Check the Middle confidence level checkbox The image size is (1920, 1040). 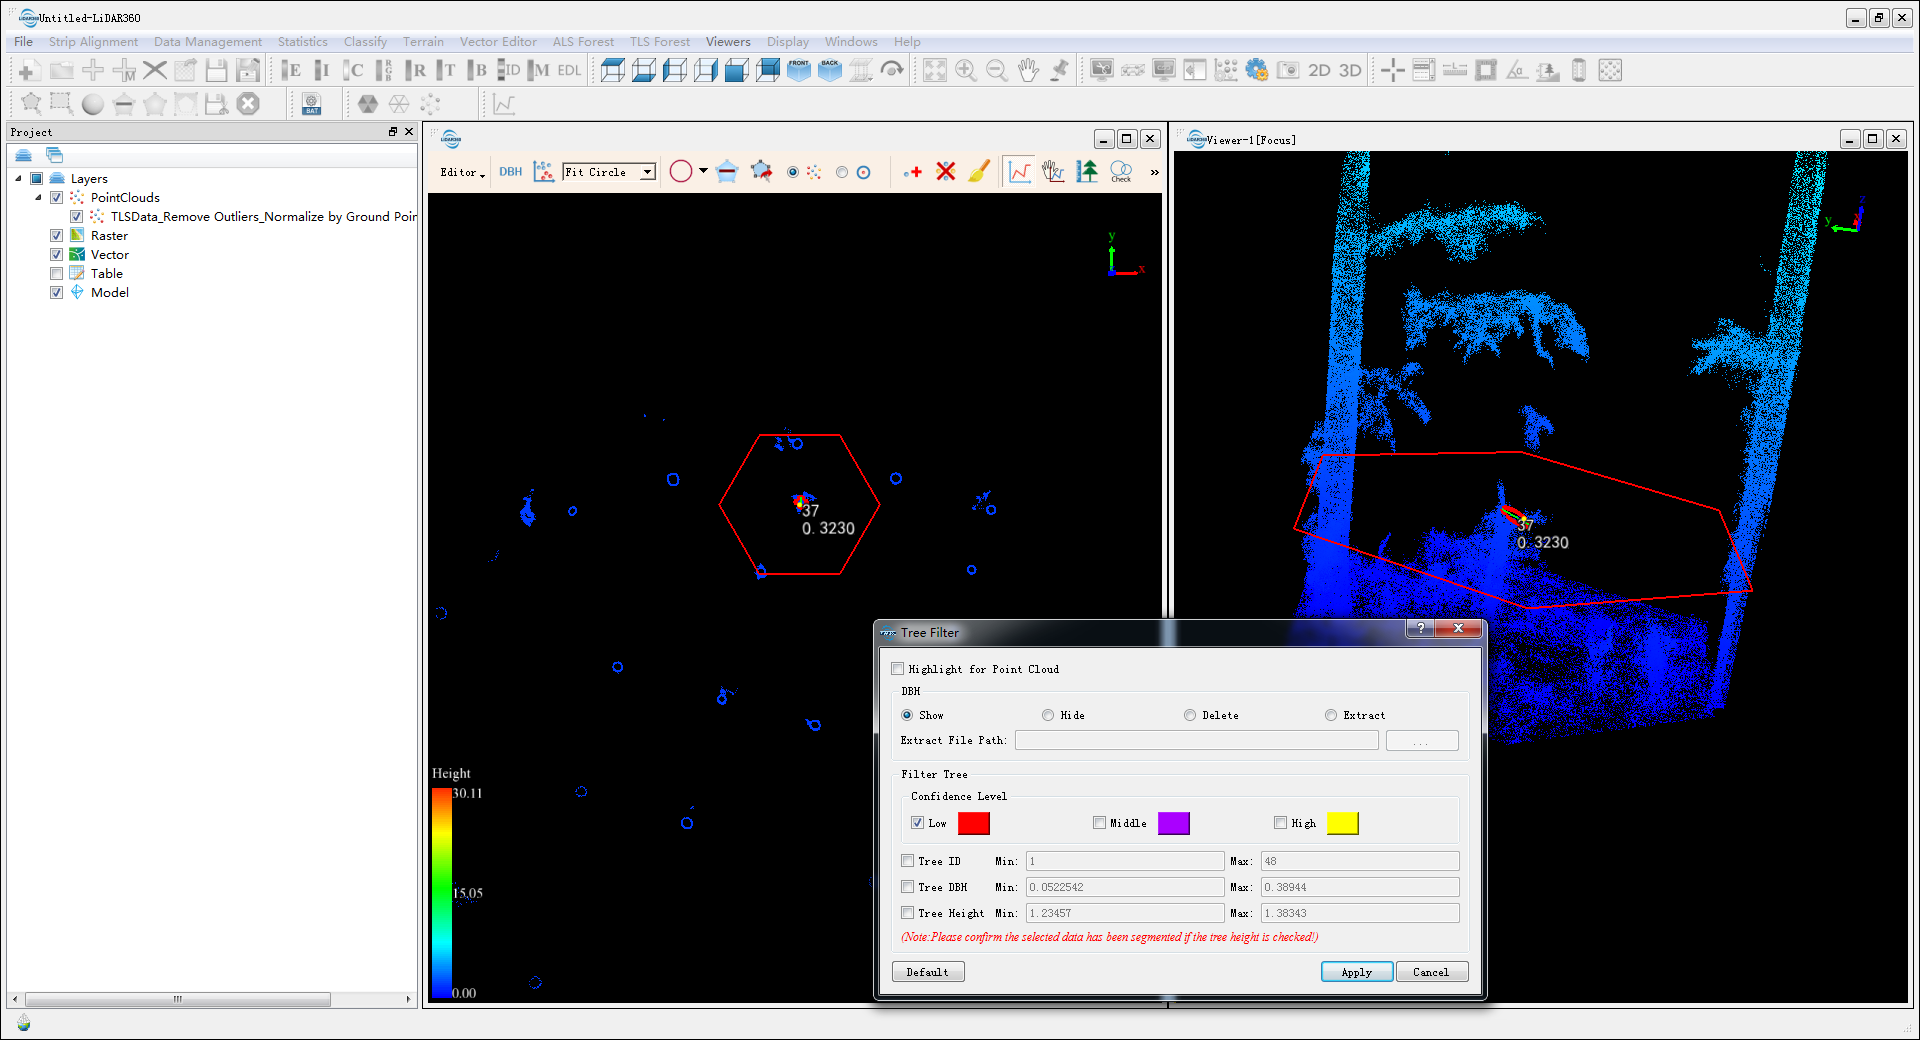pyautogui.click(x=1099, y=823)
